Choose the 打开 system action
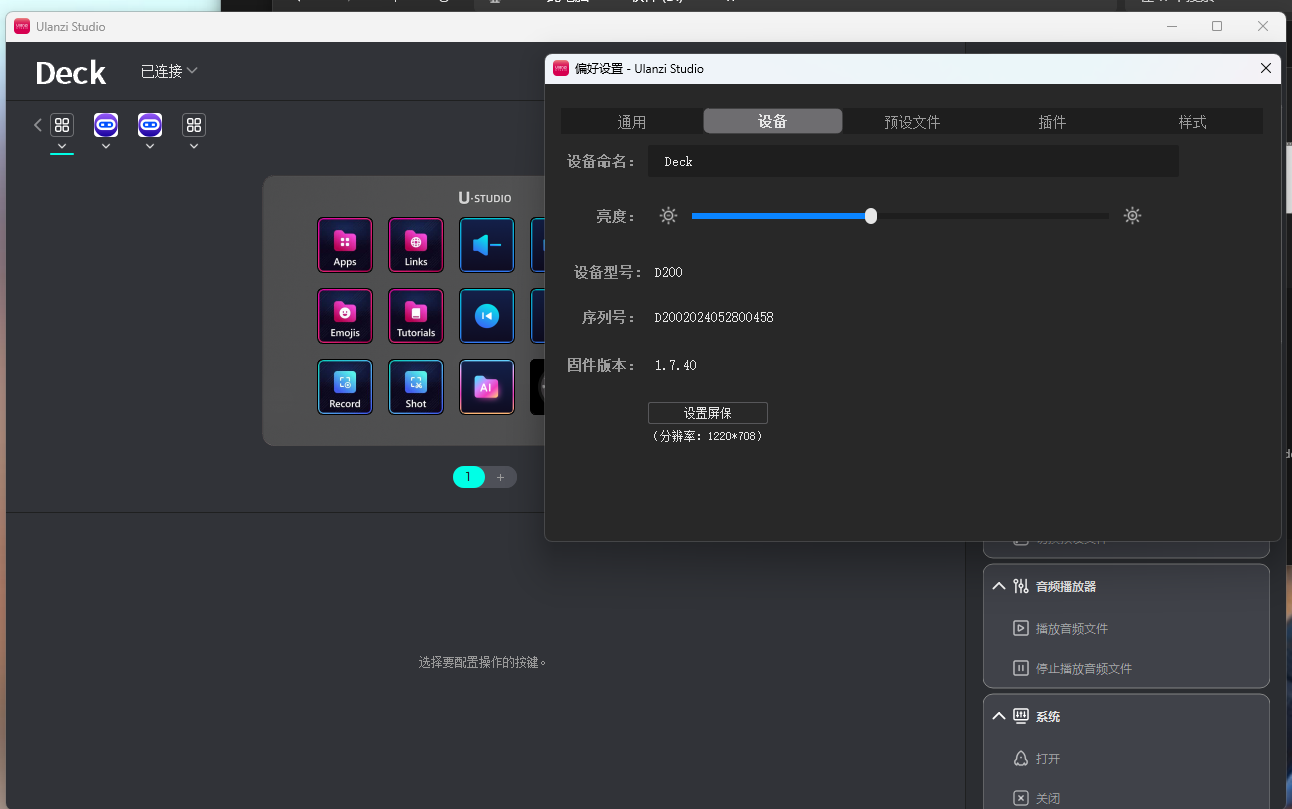 tap(1048, 759)
